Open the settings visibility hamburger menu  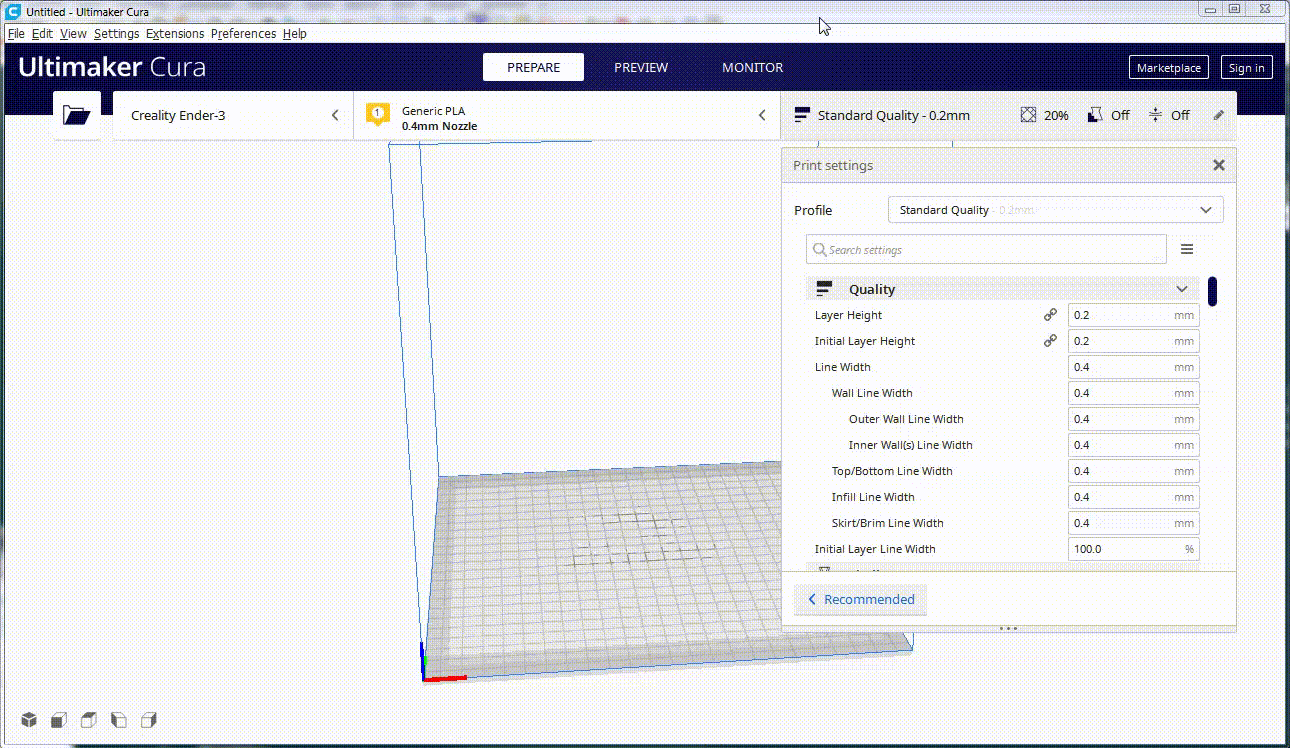[1187, 249]
